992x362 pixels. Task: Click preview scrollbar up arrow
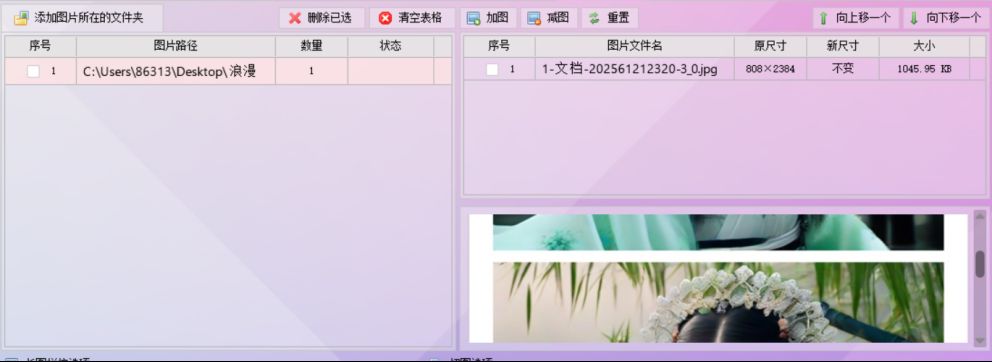point(980,216)
